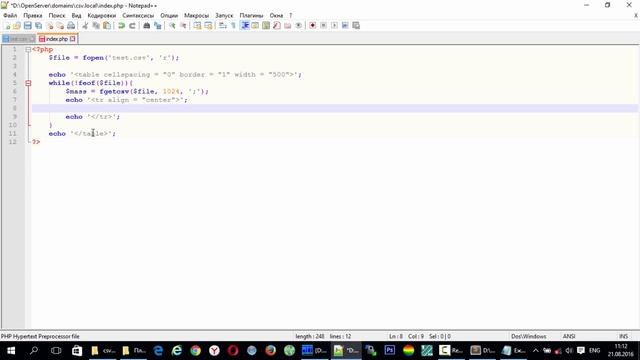Show hidden tray icons with the chevron
Image resolution: width=640 pixels, height=360 pixels.
(x=536, y=351)
